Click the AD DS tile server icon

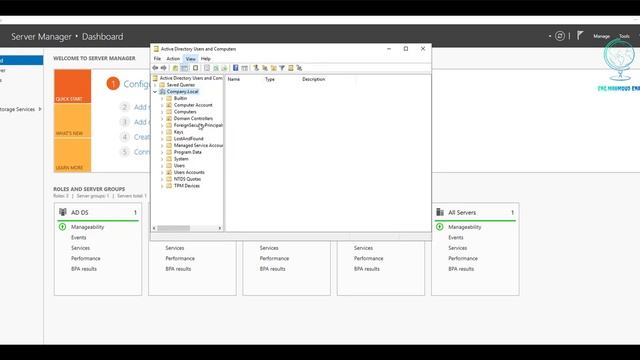(x=63, y=212)
